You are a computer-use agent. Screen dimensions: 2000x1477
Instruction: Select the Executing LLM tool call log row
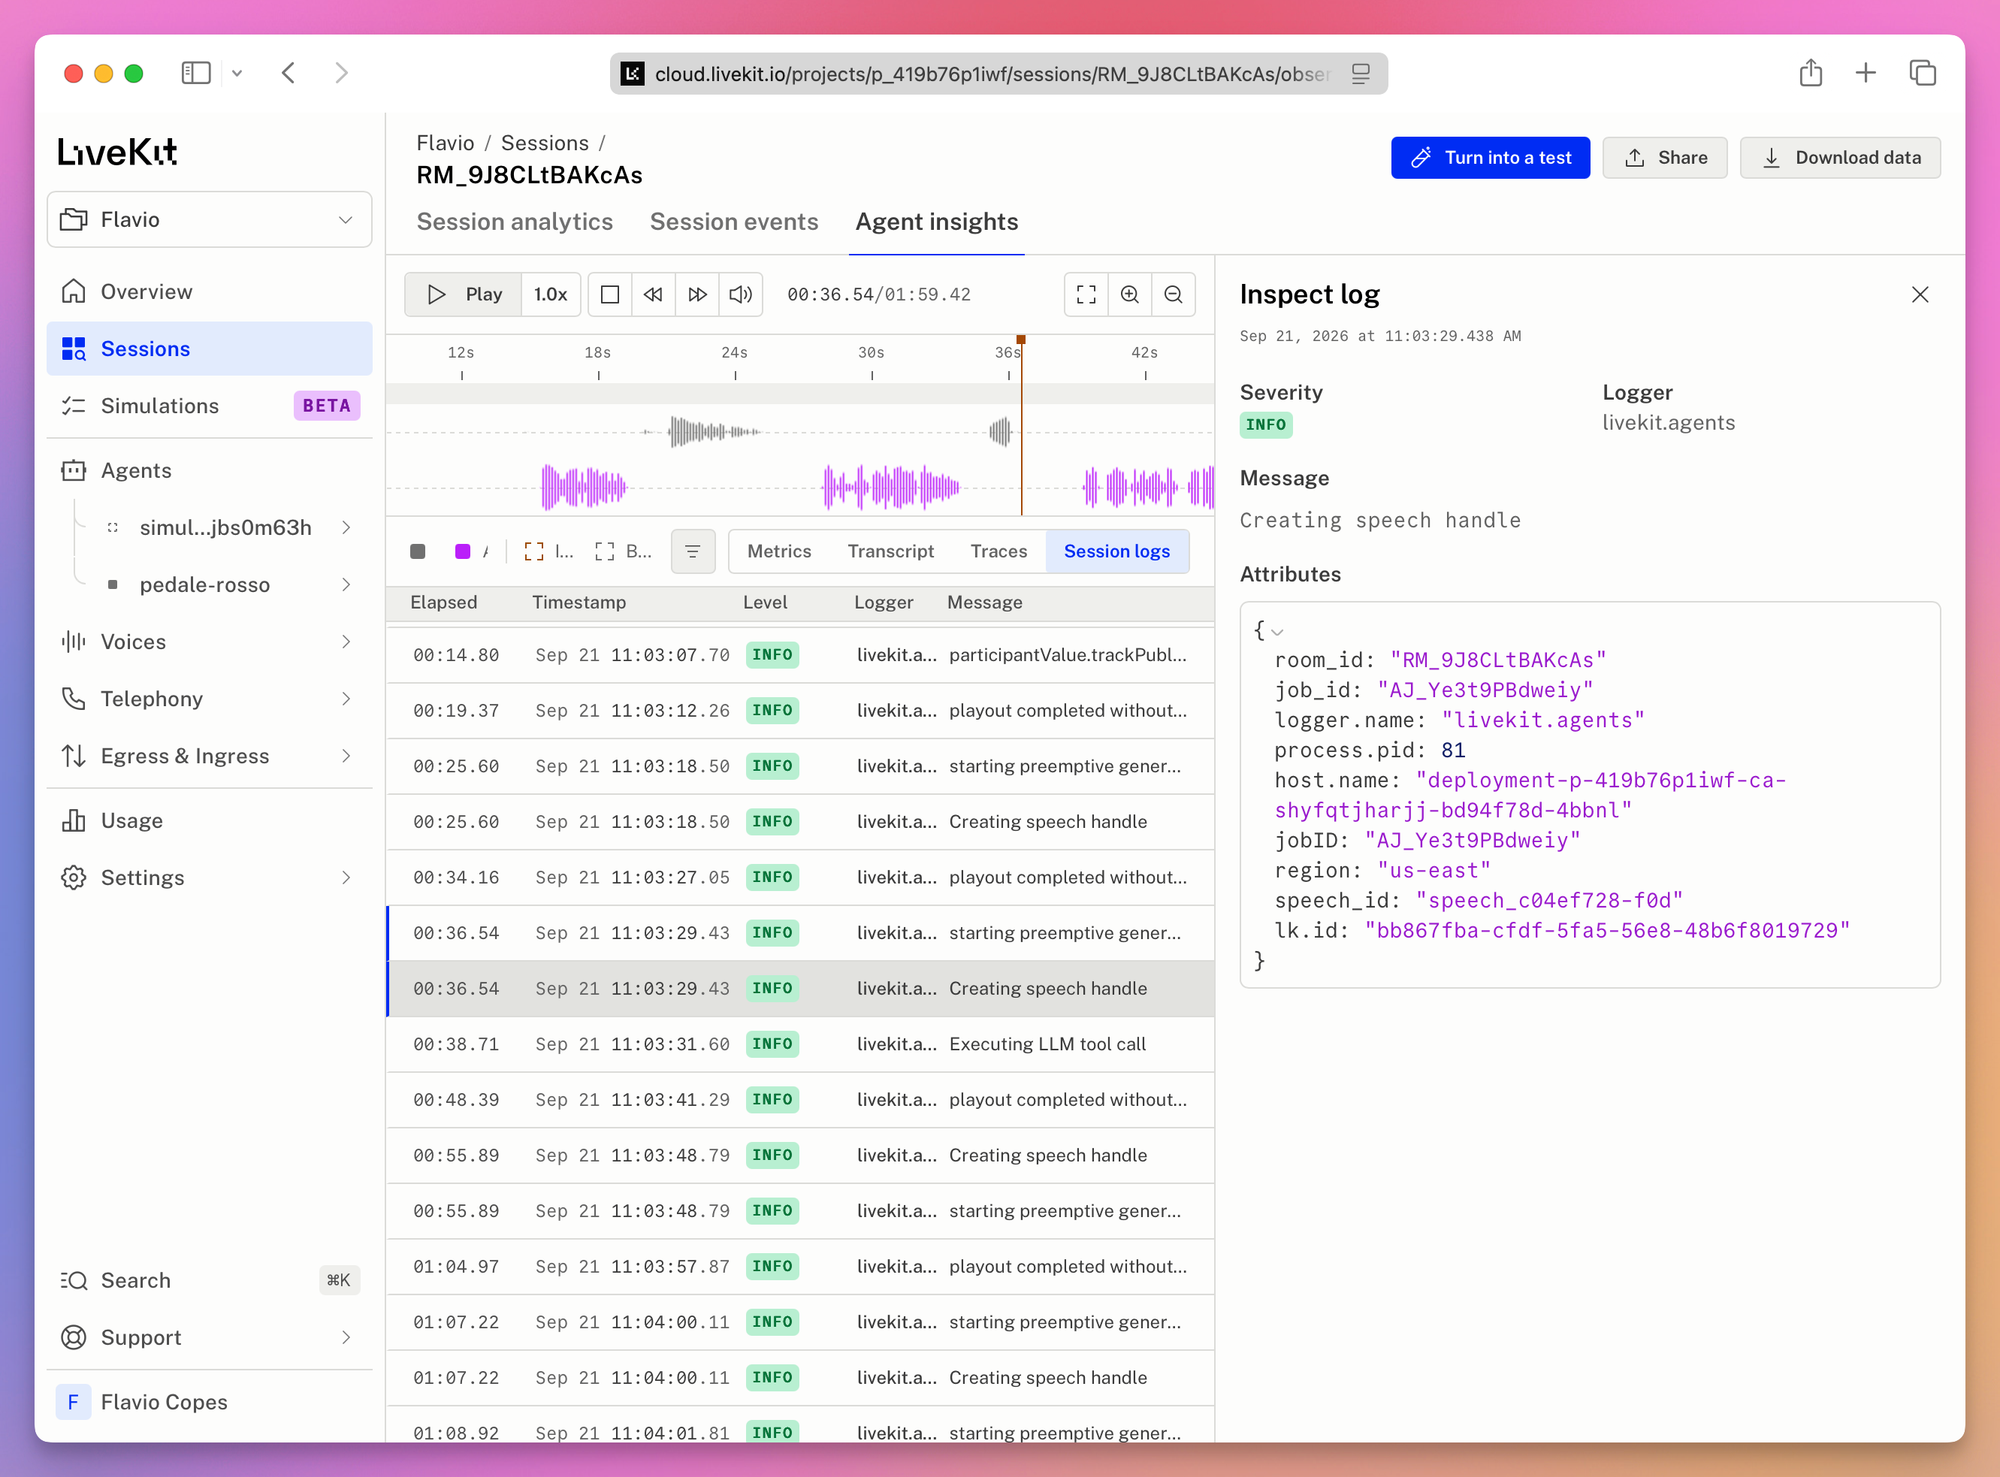[801, 1044]
